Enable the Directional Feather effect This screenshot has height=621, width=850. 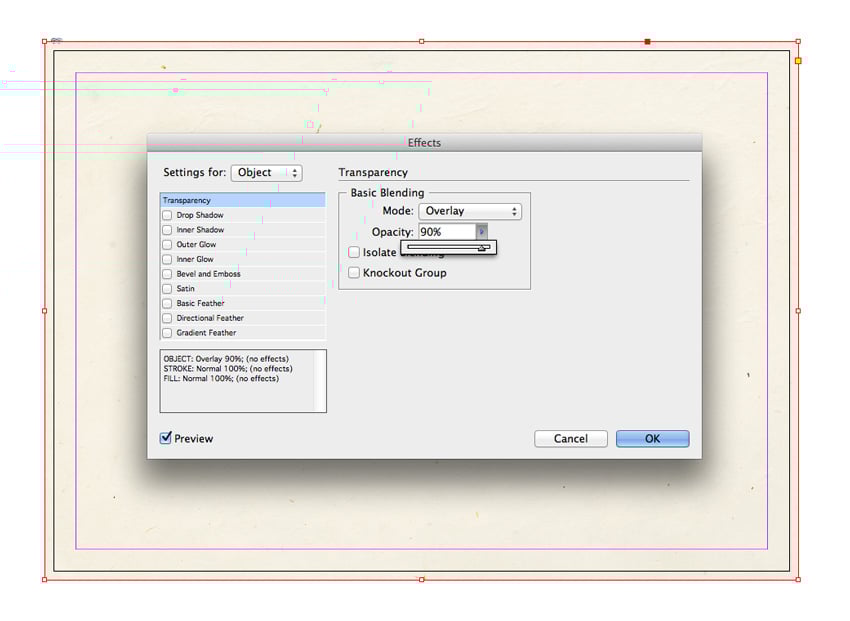click(x=166, y=318)
